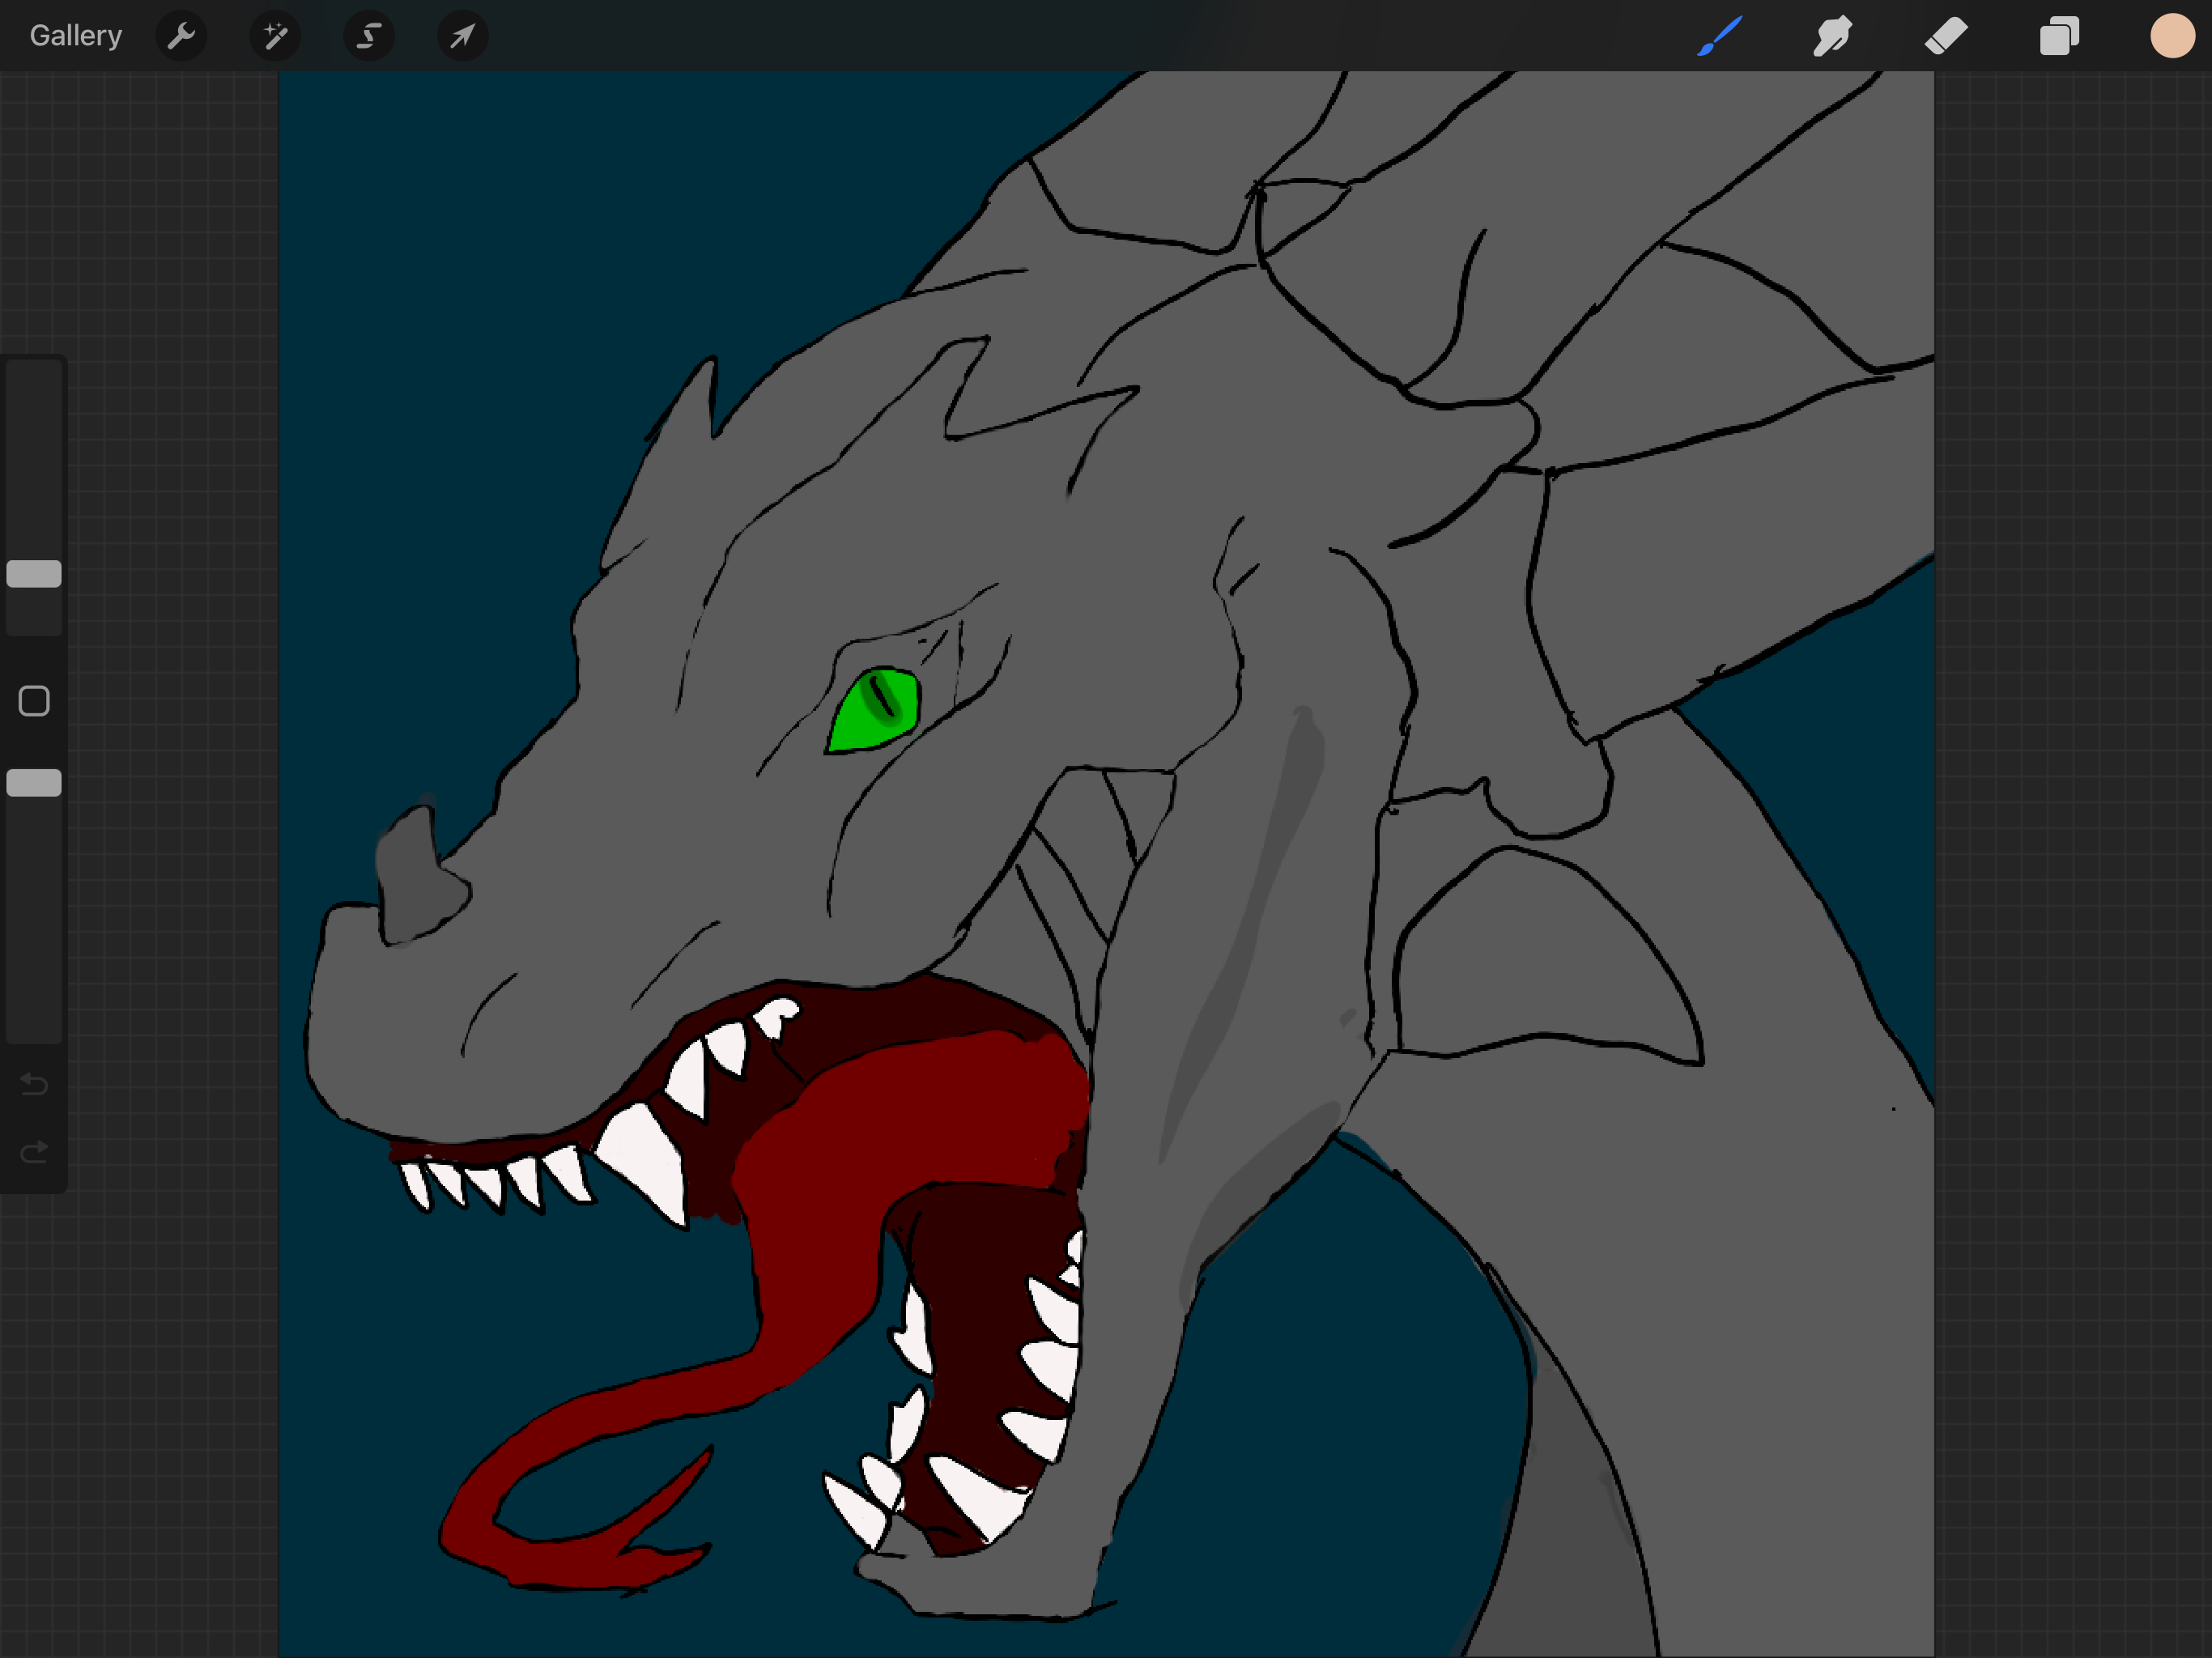Screen dimensions: 2212x1658
Task: Open the Layers panel
Action: point(2059,36)
